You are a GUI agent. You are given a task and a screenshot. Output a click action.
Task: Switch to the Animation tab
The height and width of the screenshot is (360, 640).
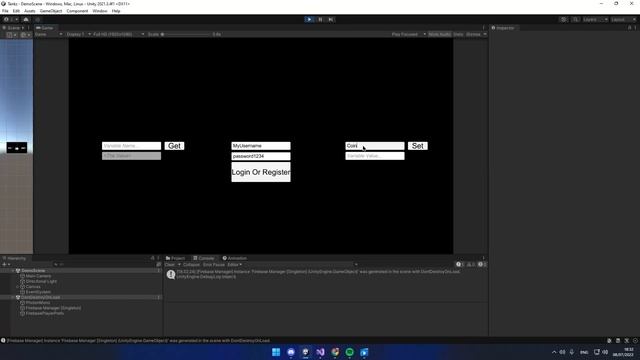click(235, 258)
